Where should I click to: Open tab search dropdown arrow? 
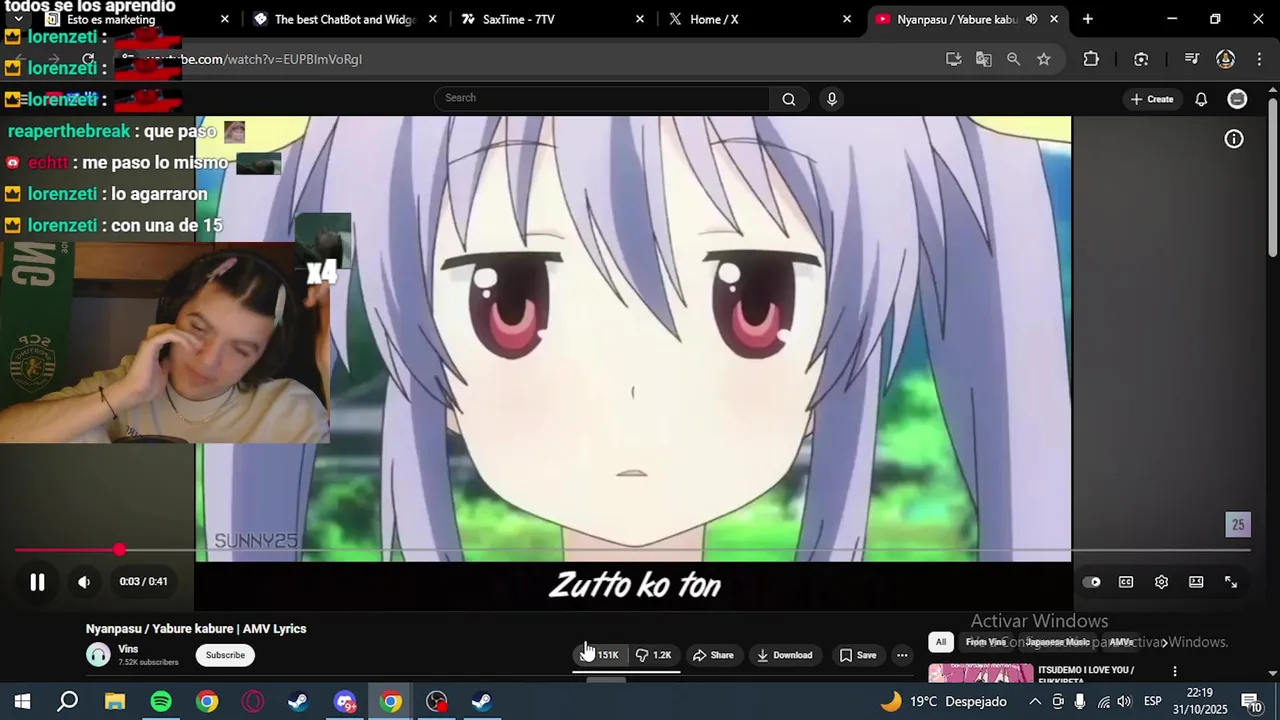18,19
